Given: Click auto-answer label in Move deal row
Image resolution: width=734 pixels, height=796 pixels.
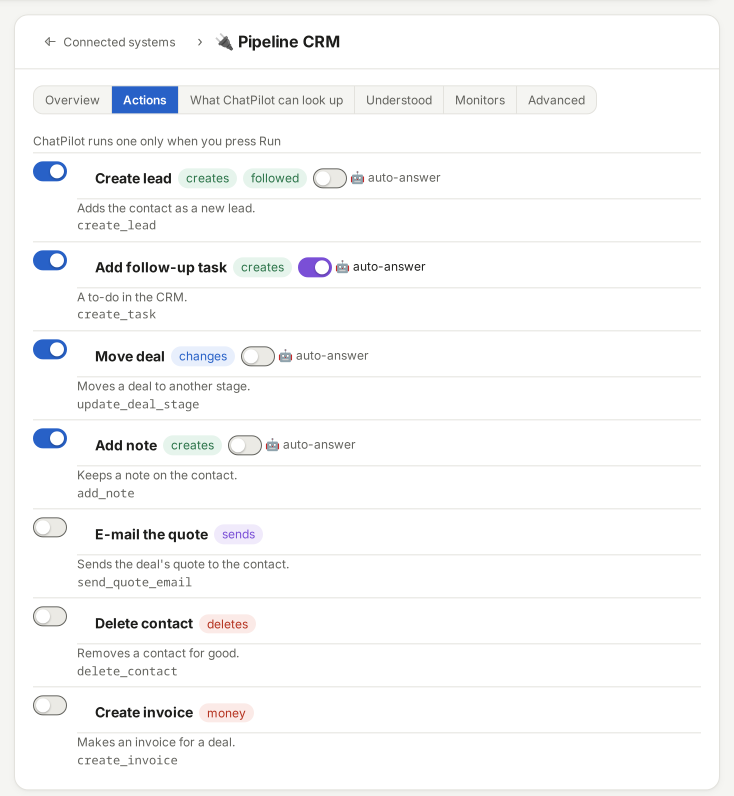Looking at the screenshot, I should pos(332,356).
